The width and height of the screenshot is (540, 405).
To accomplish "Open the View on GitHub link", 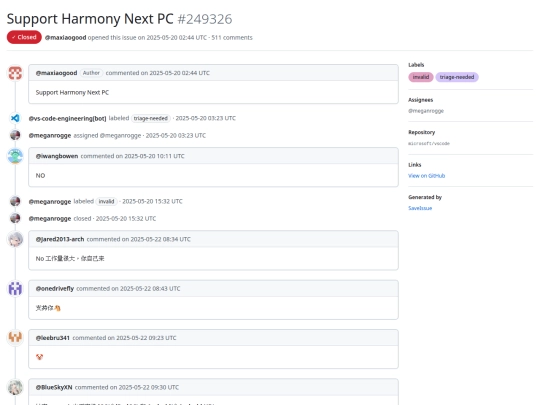I will pos(426,176).
